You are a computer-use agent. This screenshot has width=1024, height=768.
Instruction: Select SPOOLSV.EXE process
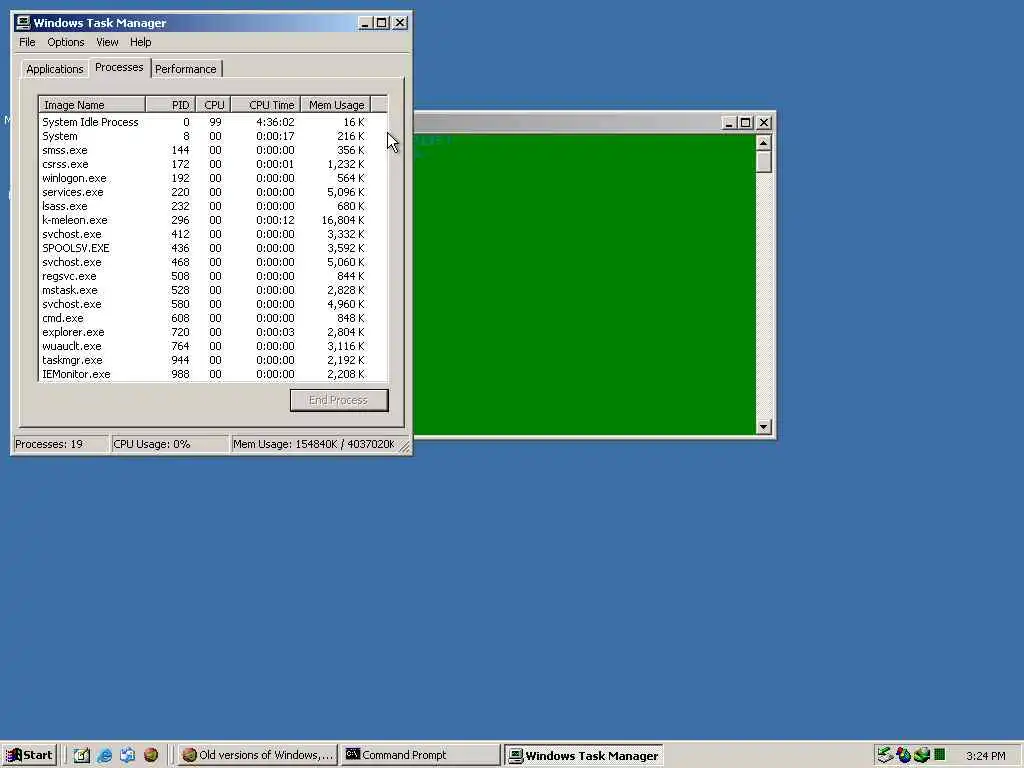(x=213, y=248)
